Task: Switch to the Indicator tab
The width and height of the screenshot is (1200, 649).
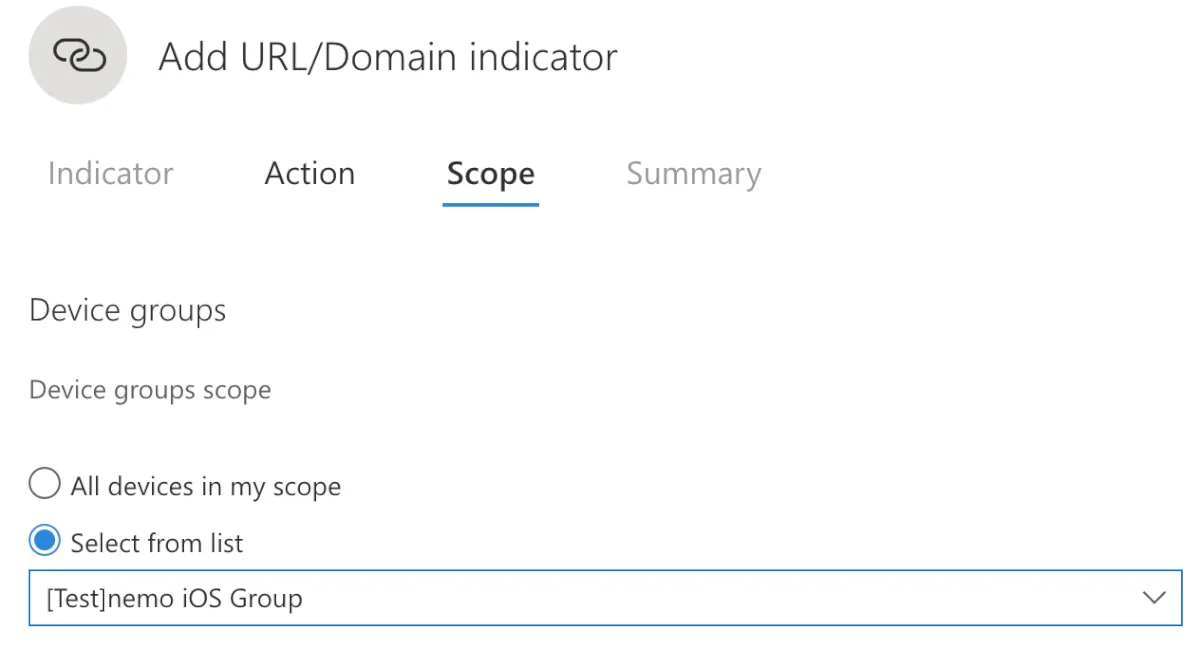Action: click(110, 174)
